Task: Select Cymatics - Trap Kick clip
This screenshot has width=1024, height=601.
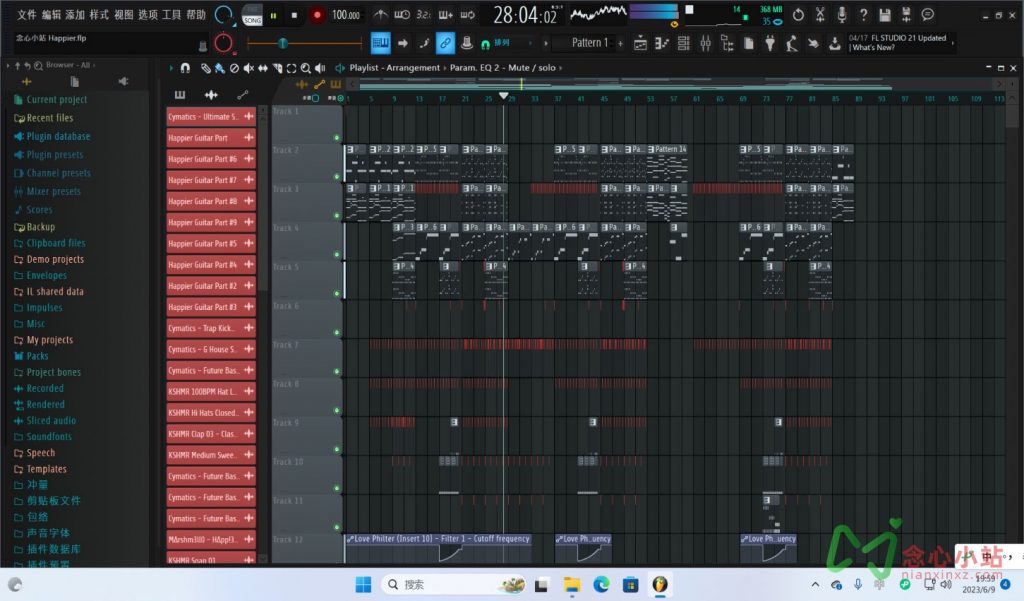Action: click(211, 328)
